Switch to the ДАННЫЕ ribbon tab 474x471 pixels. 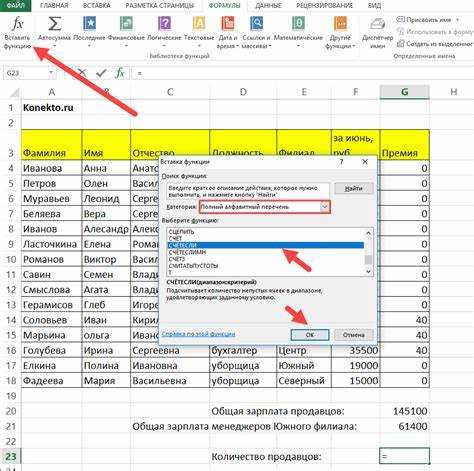268,5
